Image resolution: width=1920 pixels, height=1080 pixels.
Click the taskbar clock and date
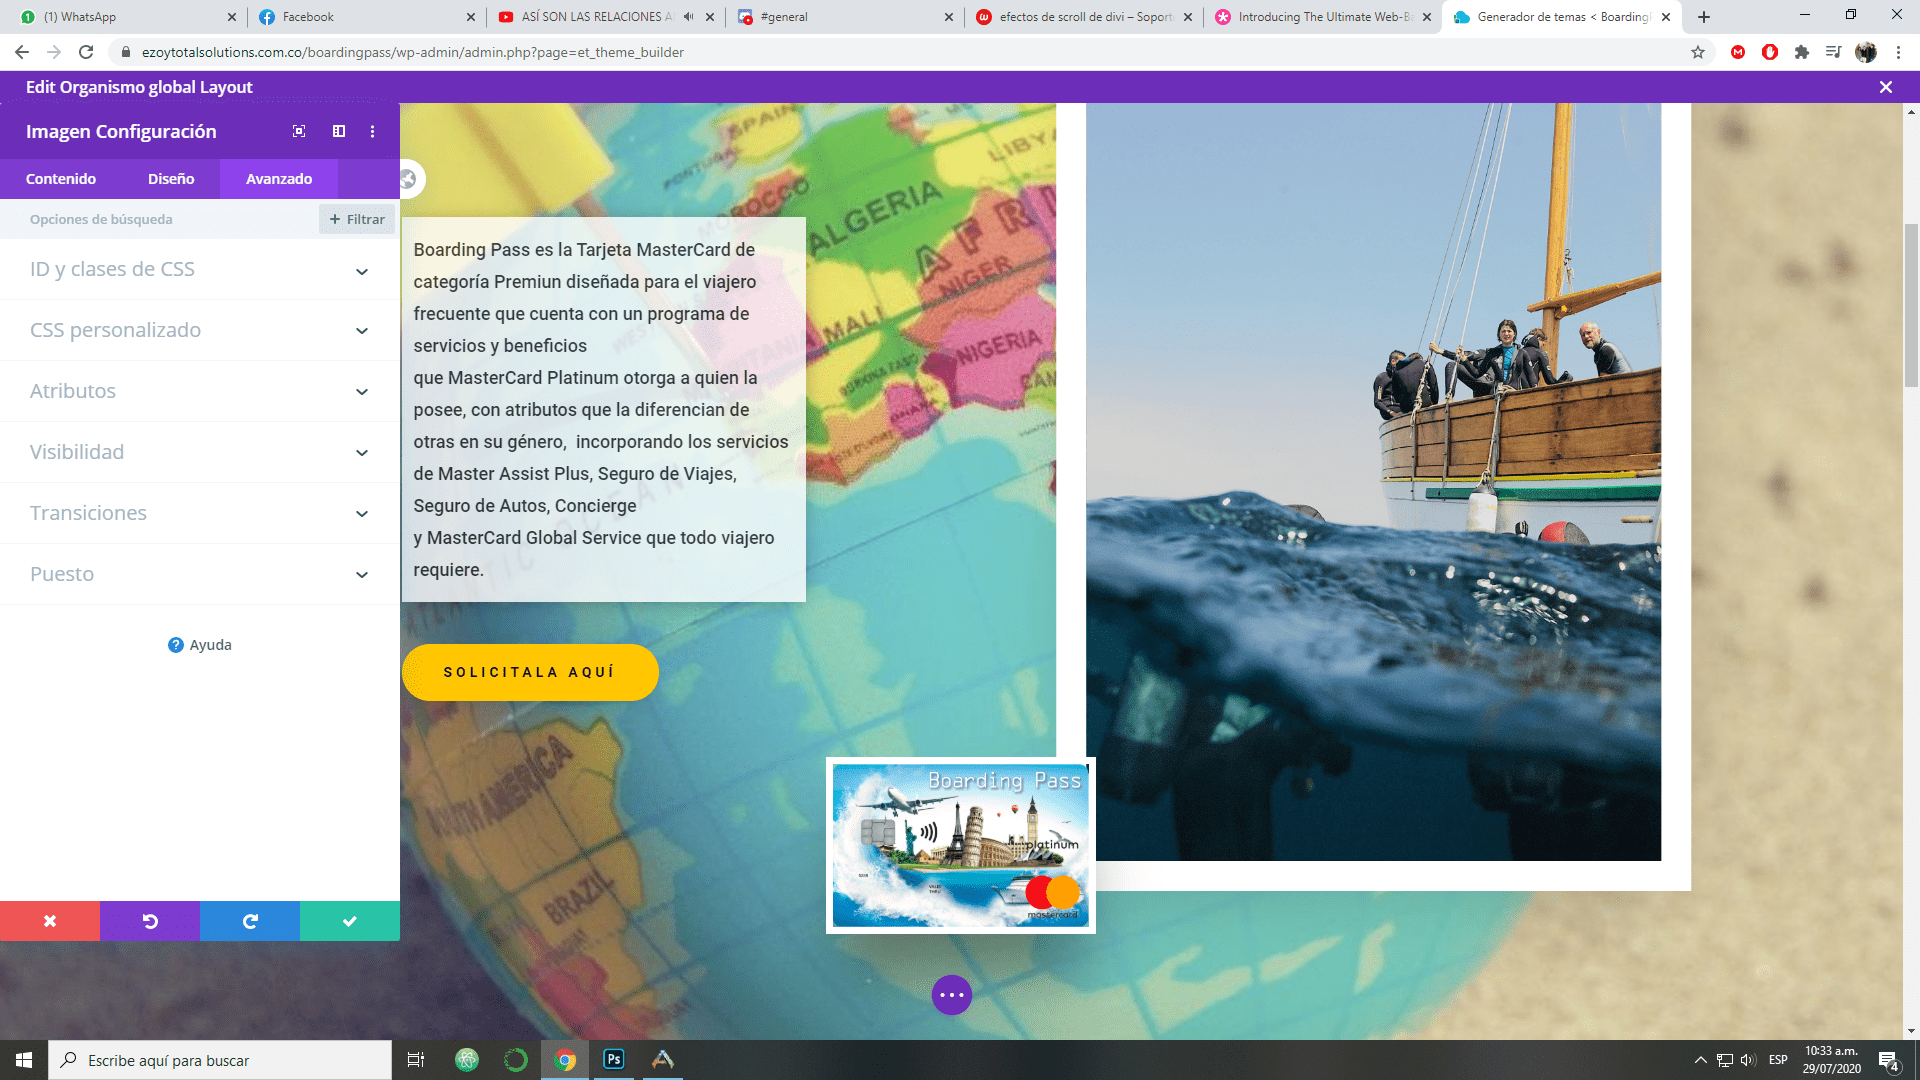click(x=1831, y=1060)
